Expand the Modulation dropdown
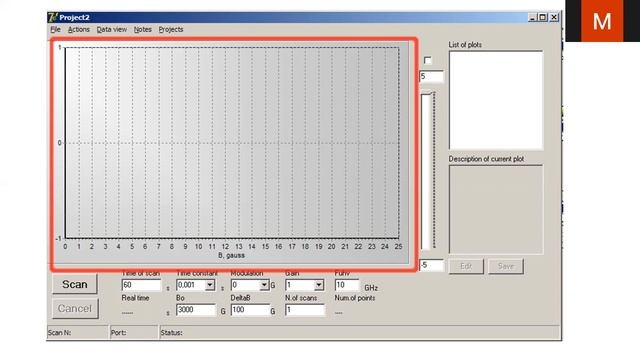Viewport: 640px width, 360px height. click(264, 285)
